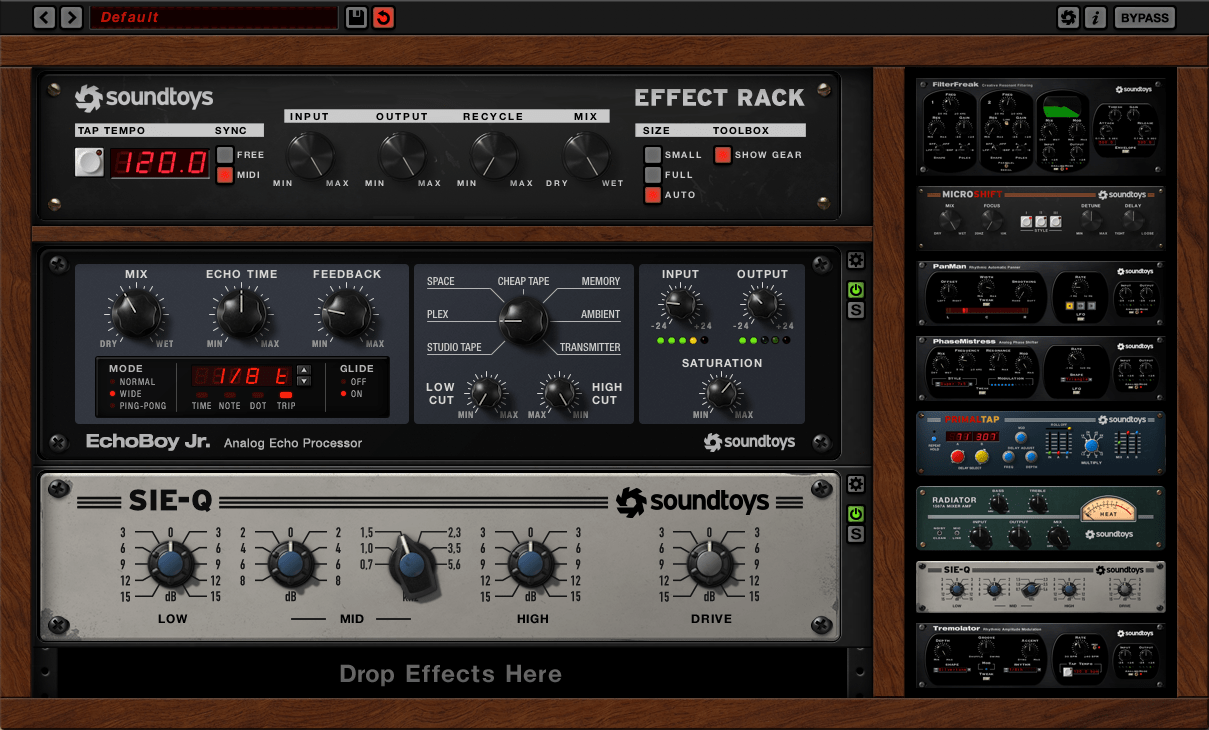Open the Default preset name display
This screenshot has height=730, width=1209.
(213, 17)
